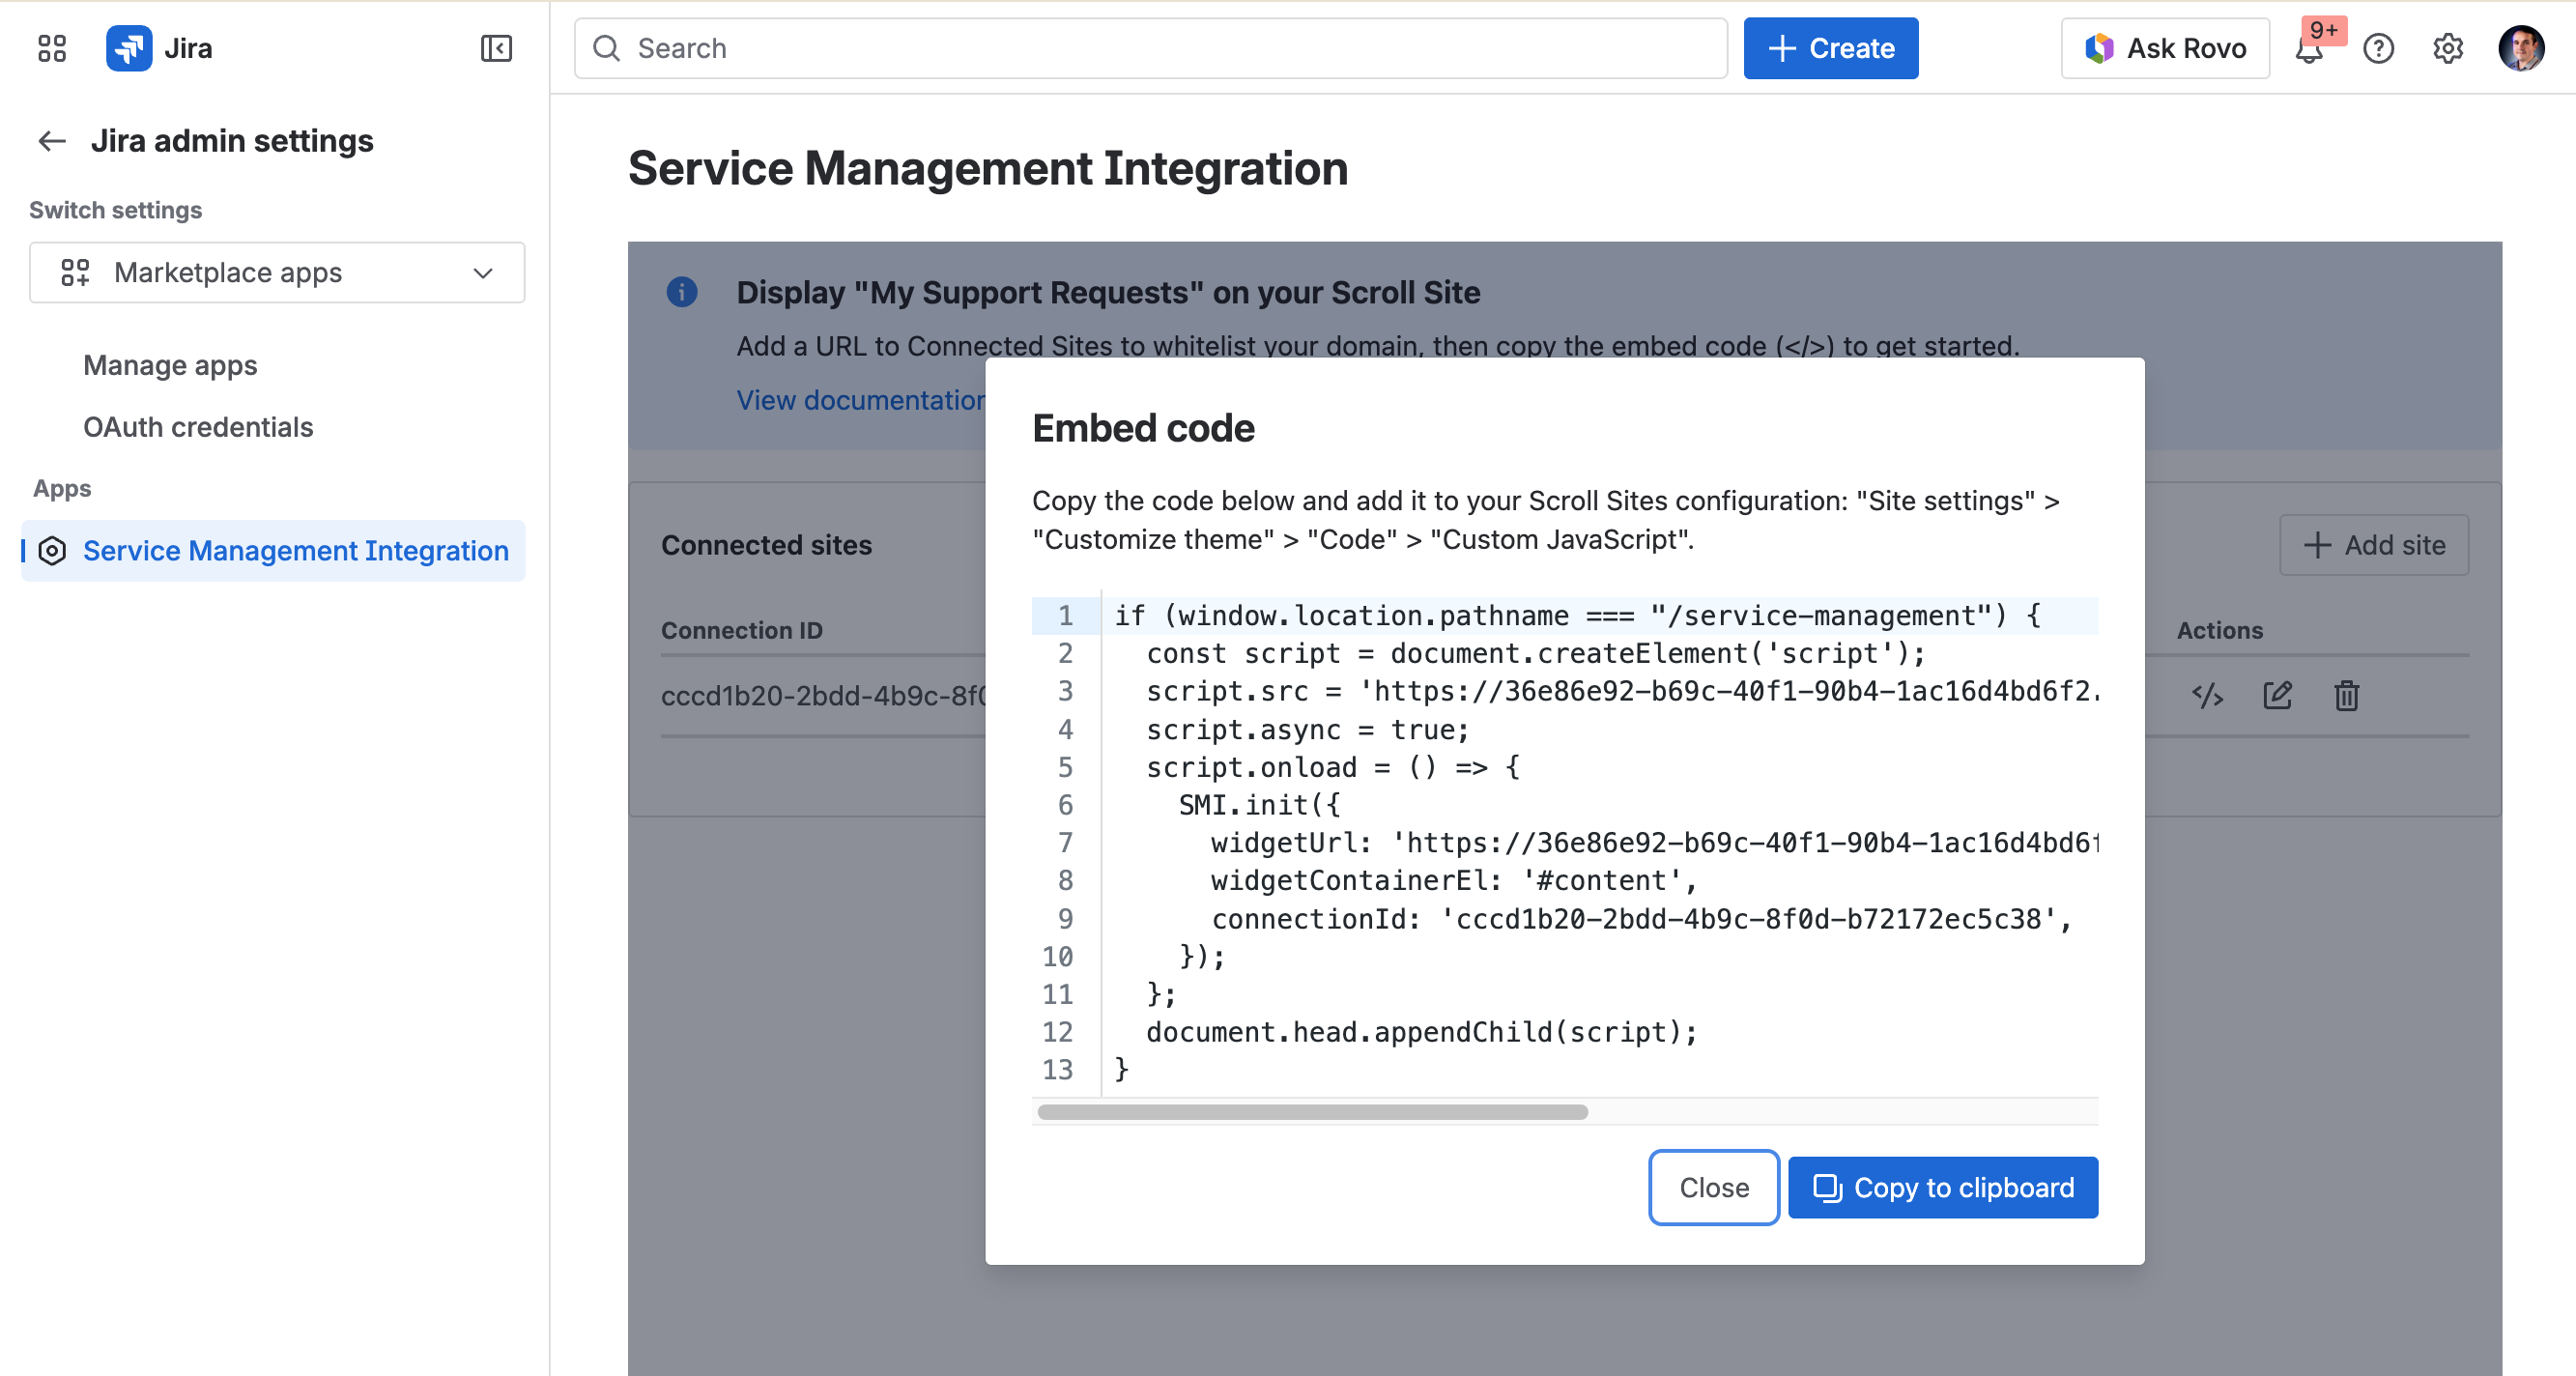Close the Embed code dialog

1713,1187
